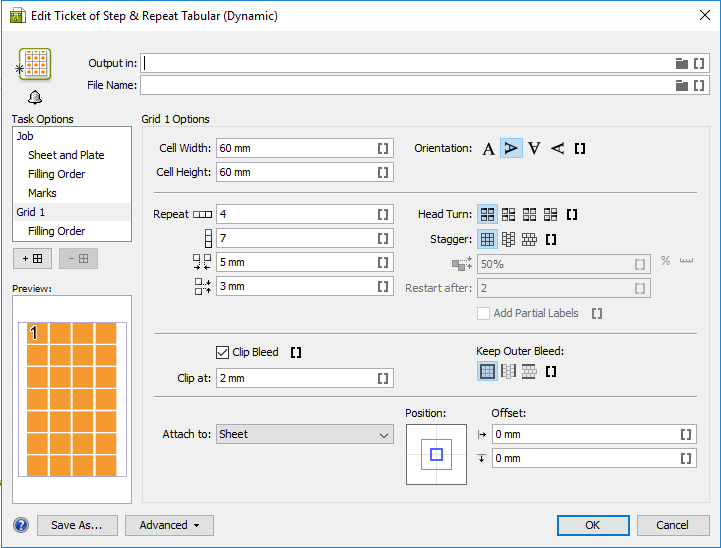This screenshot has height=548, width=721.
Task: Click the grid layout Preview thumbnail
Action: coord(72,399)
